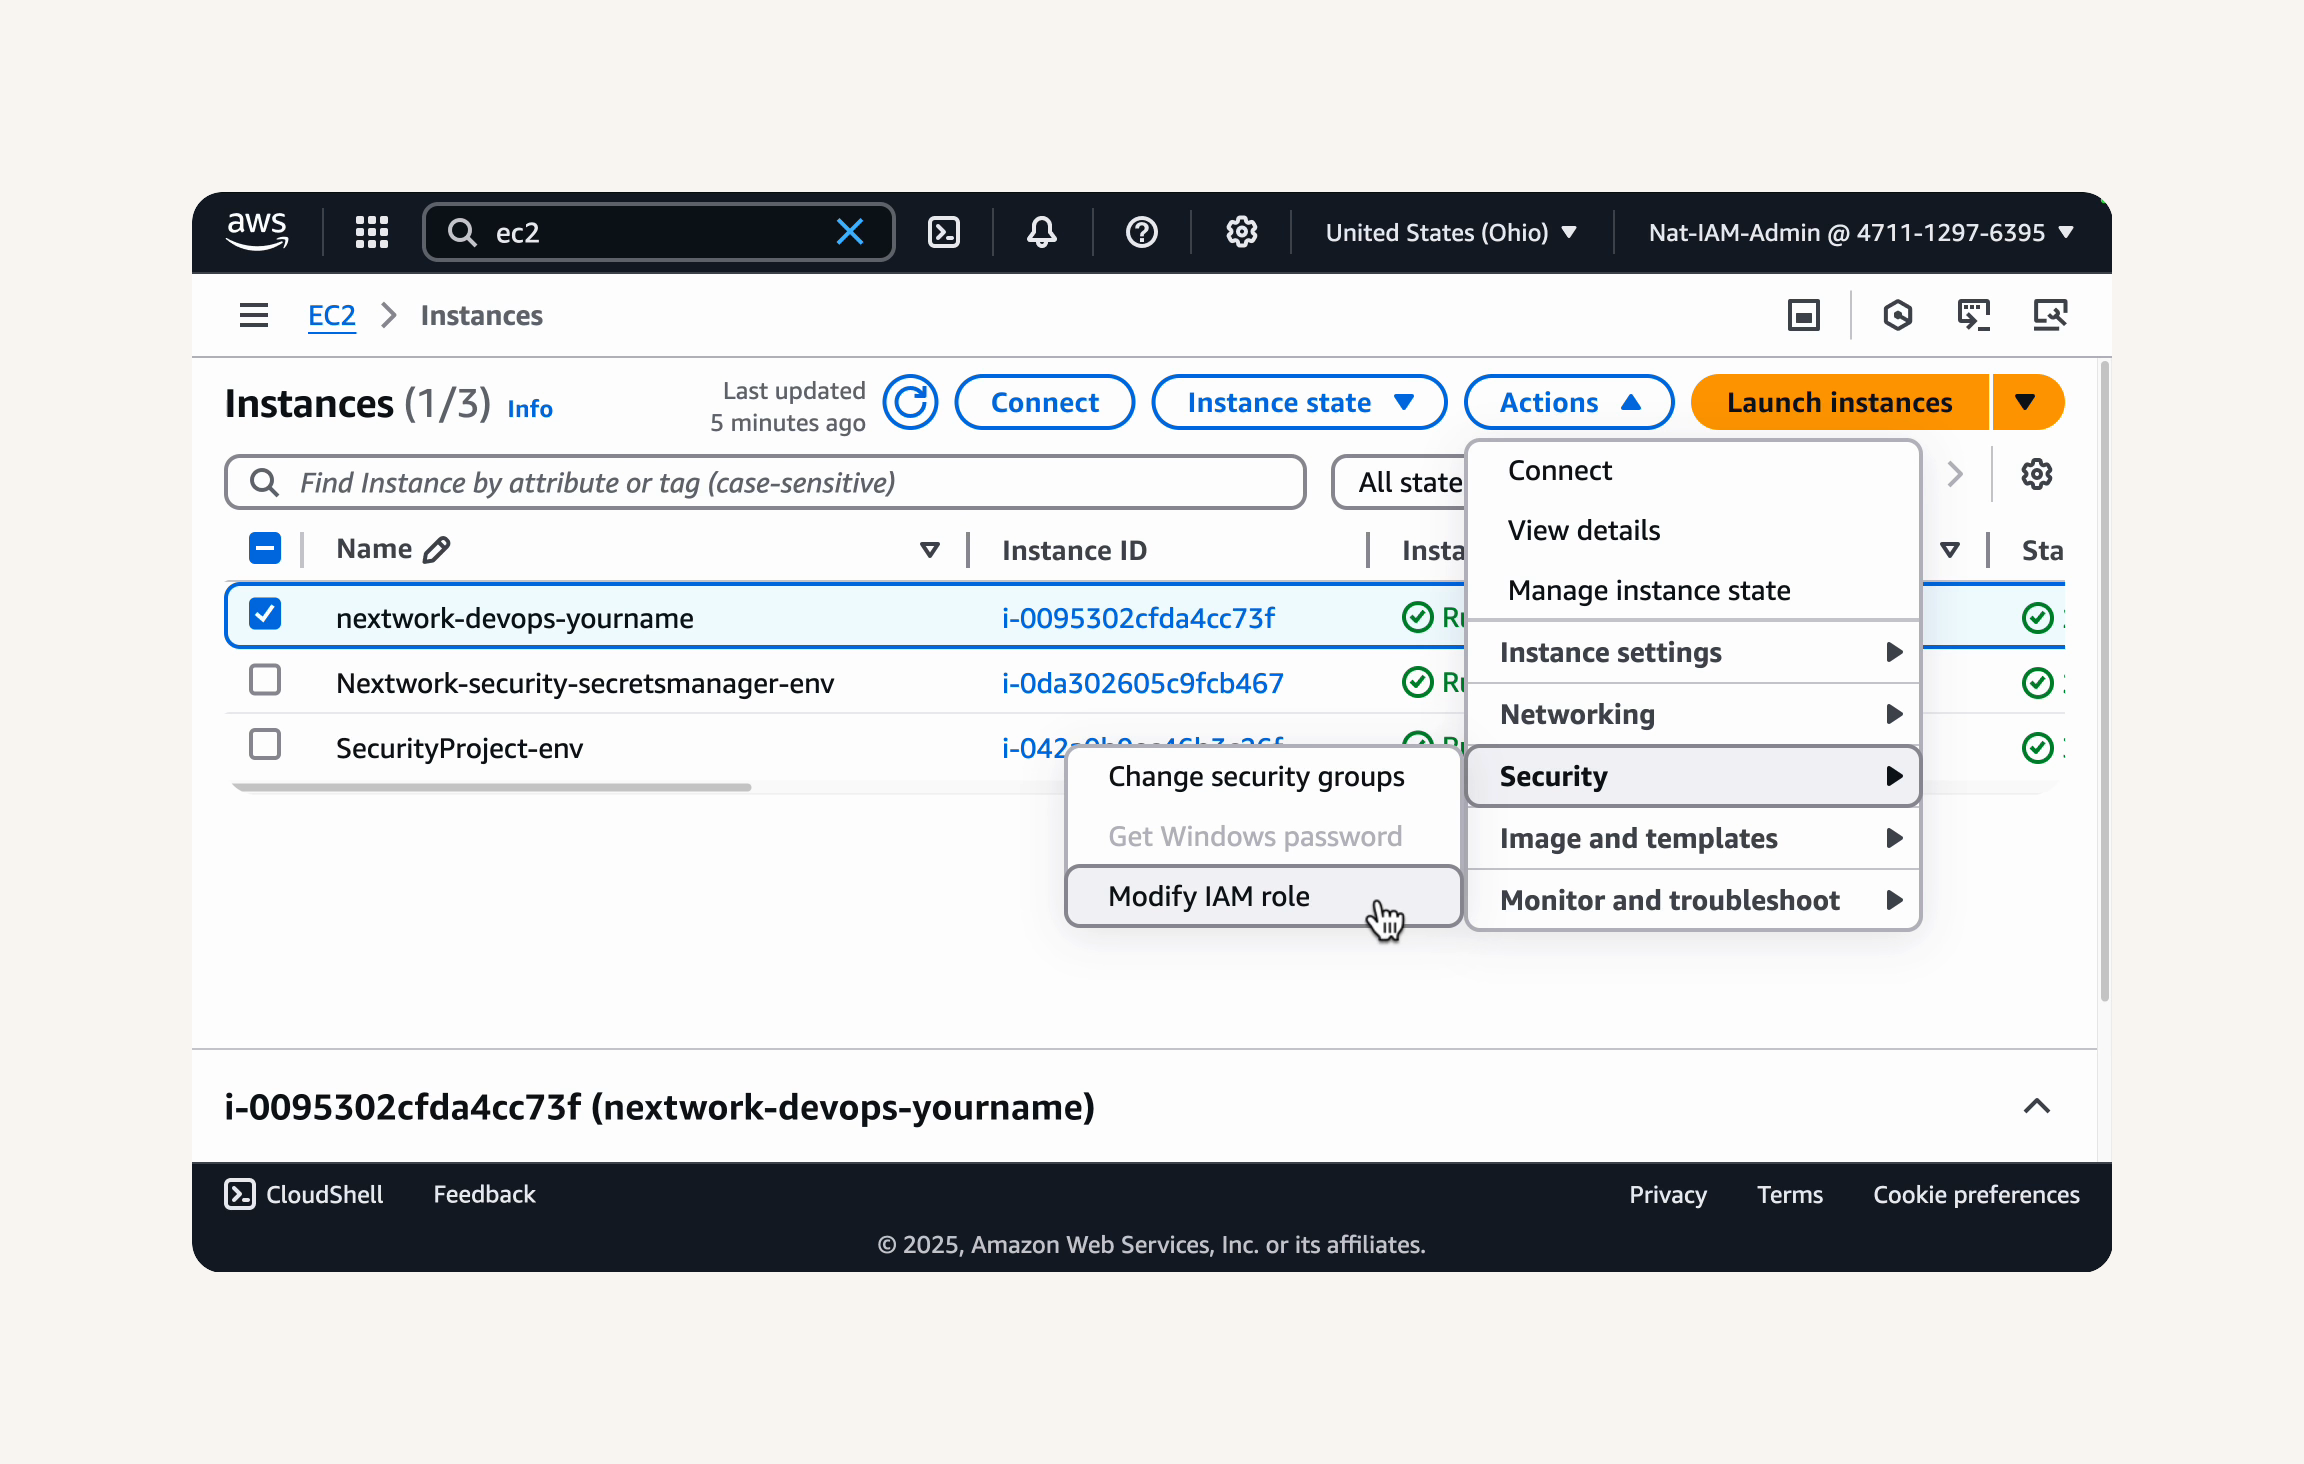
Task: Open table preferences gear icon
Action: pos(2037,474)
